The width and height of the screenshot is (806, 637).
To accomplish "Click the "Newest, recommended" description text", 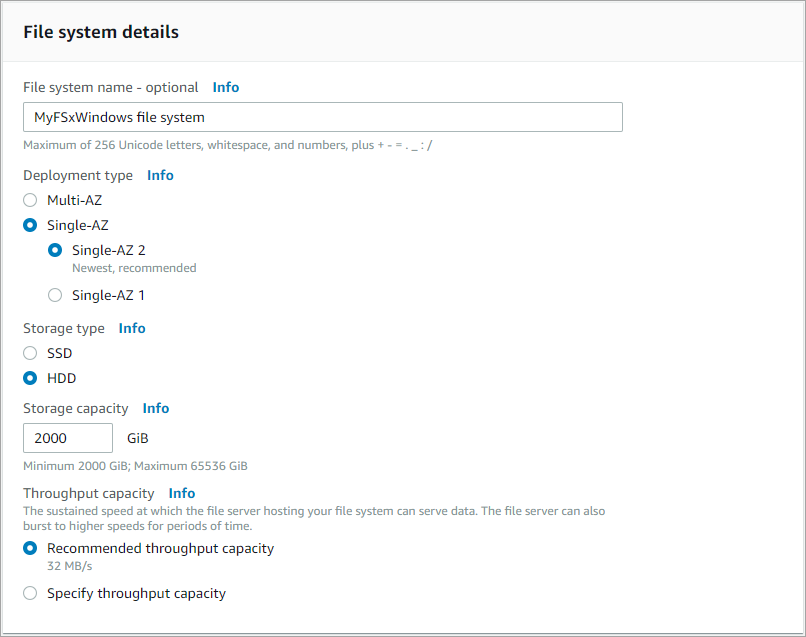I will [x=134, y=268].
